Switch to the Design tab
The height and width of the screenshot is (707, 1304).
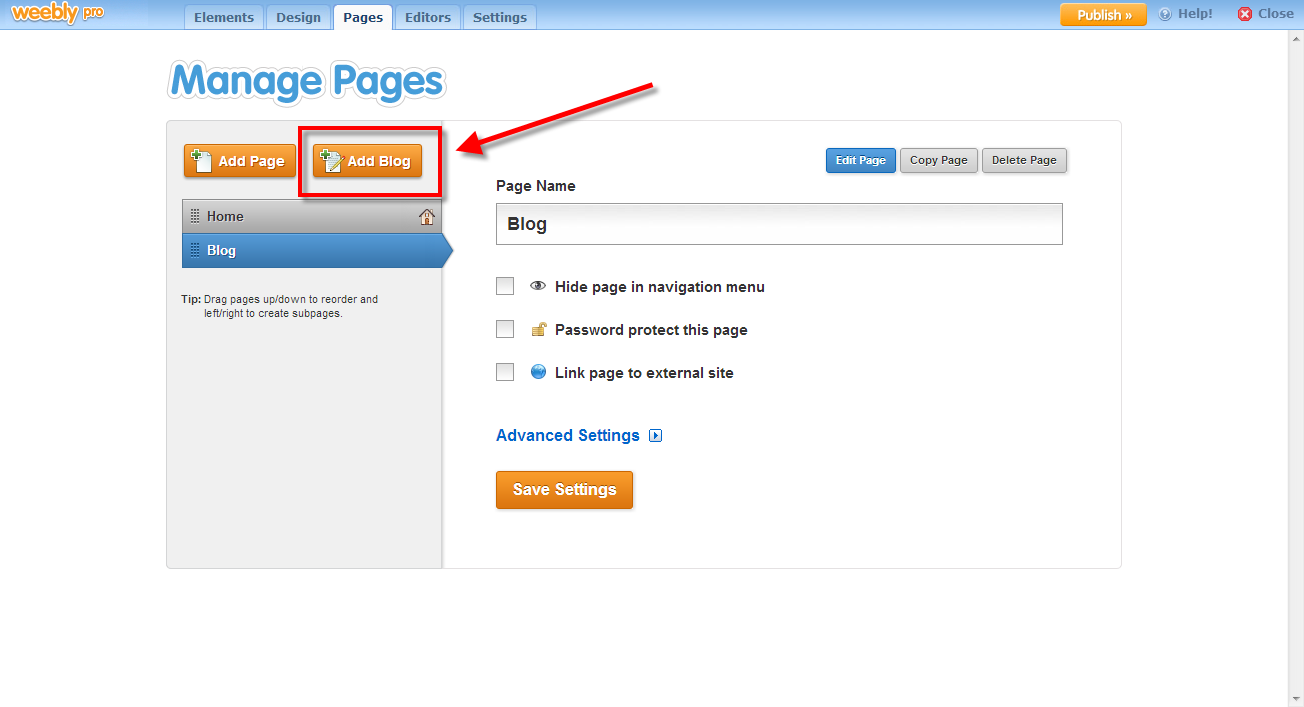tap(298, 16)
